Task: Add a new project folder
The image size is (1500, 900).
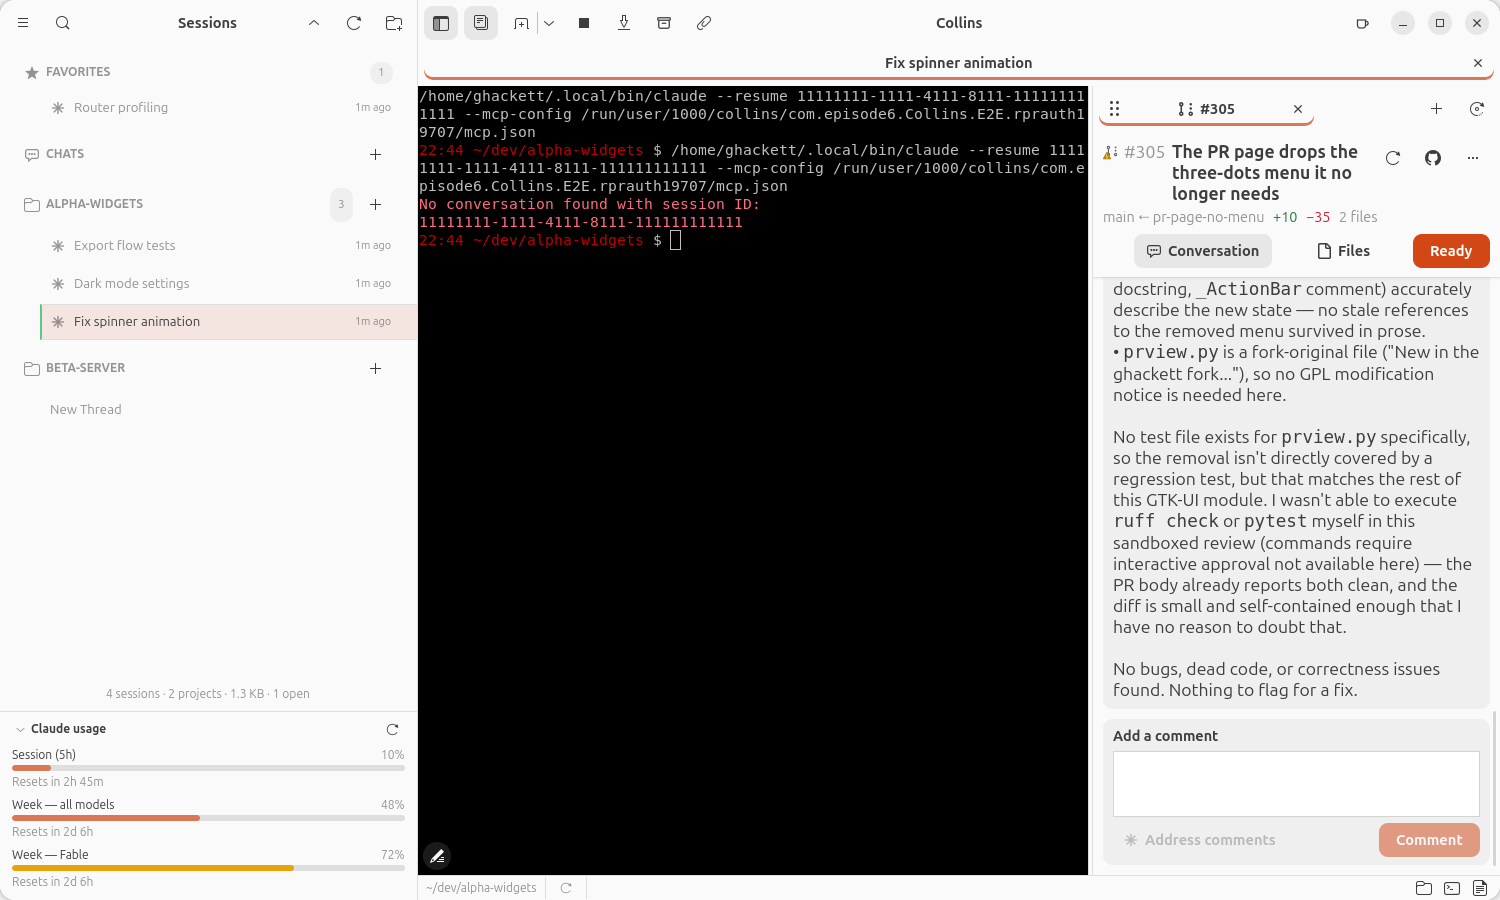Action: [x=394, y=23]
